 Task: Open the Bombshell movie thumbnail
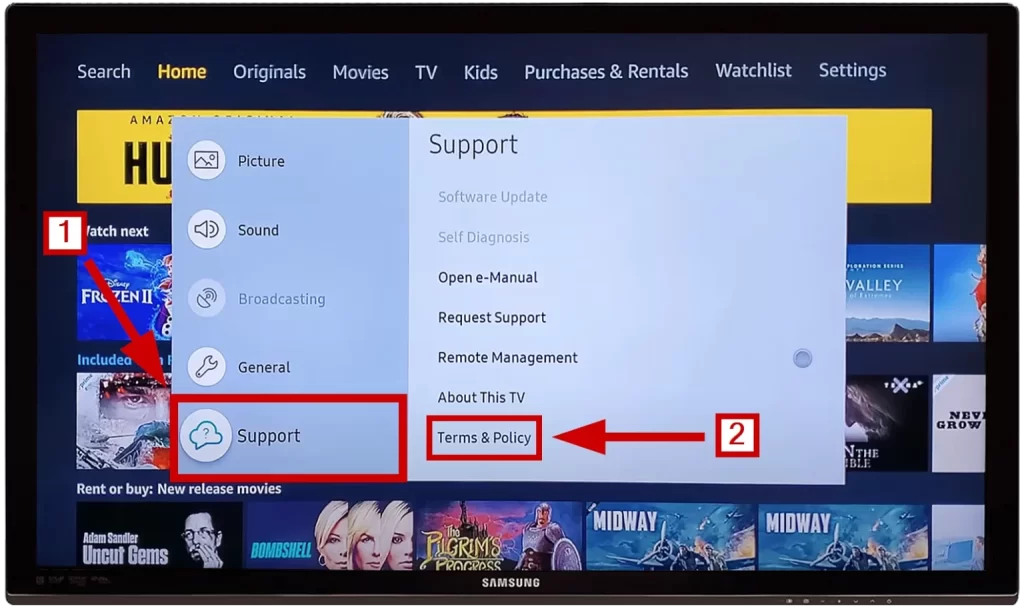tap(330, 536)
